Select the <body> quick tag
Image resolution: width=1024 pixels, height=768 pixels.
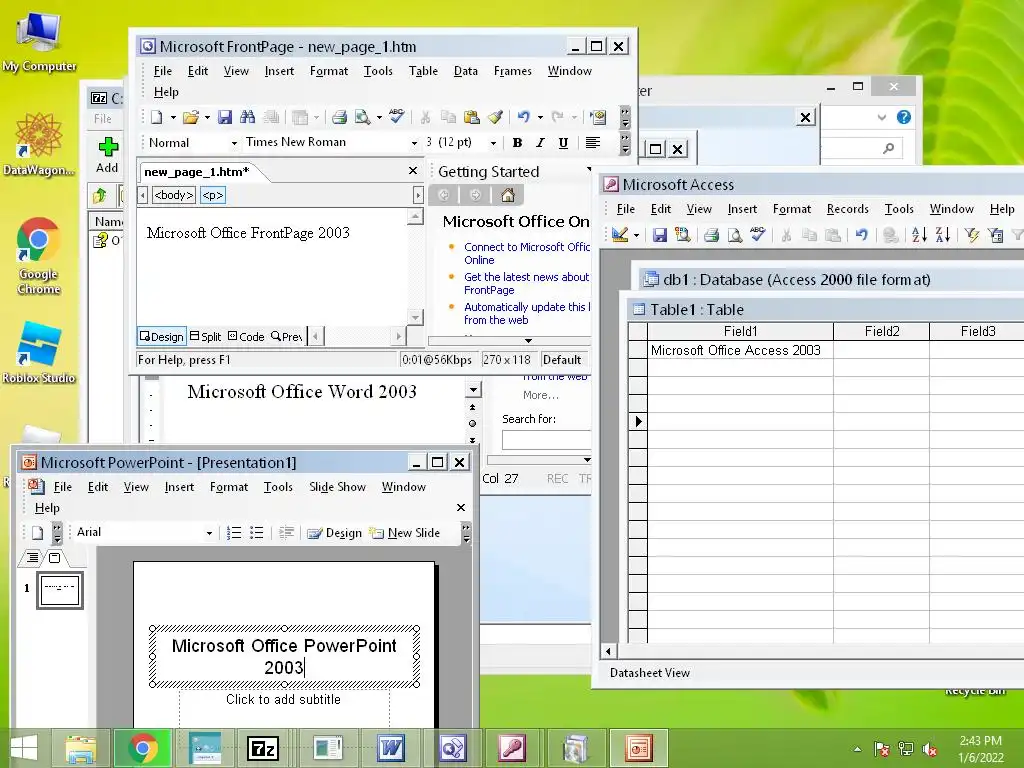coord(174,195)
